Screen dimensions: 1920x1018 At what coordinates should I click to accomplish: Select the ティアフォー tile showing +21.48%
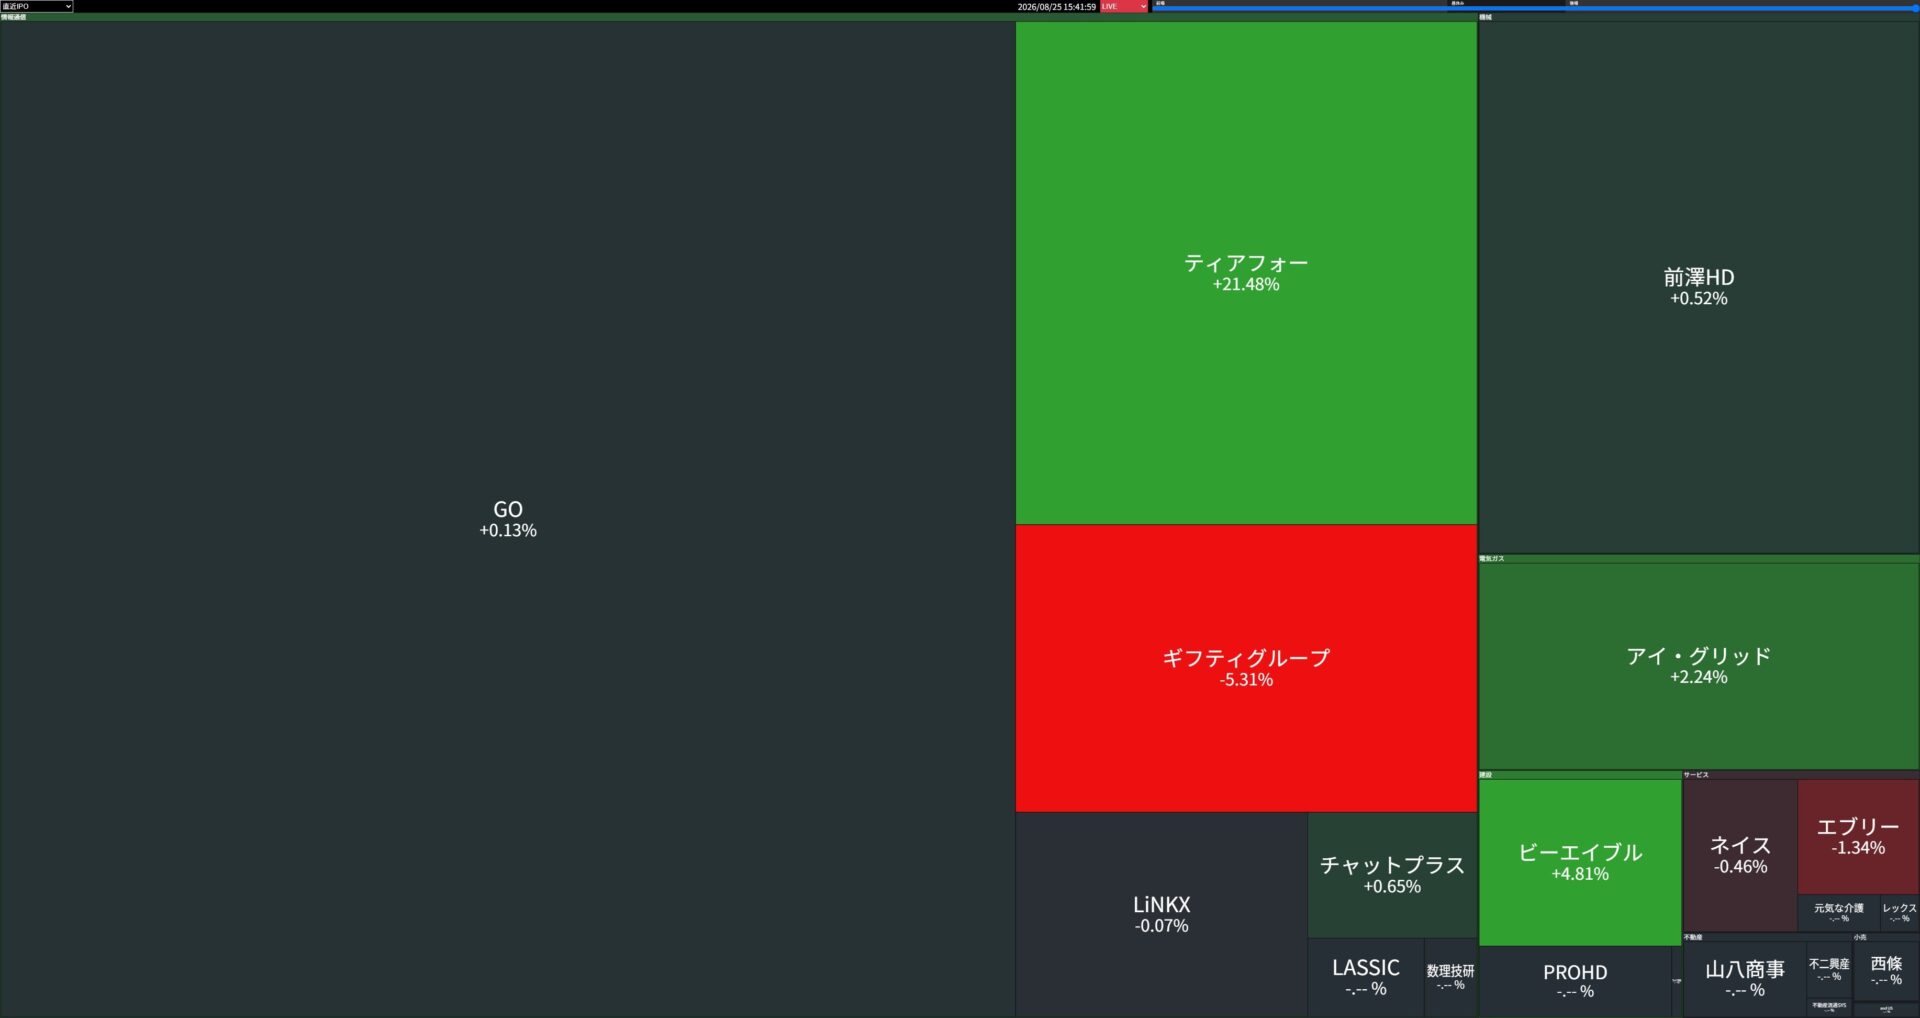[1246, 273]
